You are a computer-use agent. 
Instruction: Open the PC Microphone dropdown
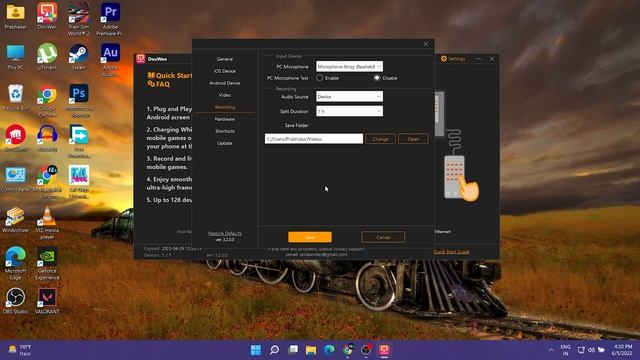349,67
